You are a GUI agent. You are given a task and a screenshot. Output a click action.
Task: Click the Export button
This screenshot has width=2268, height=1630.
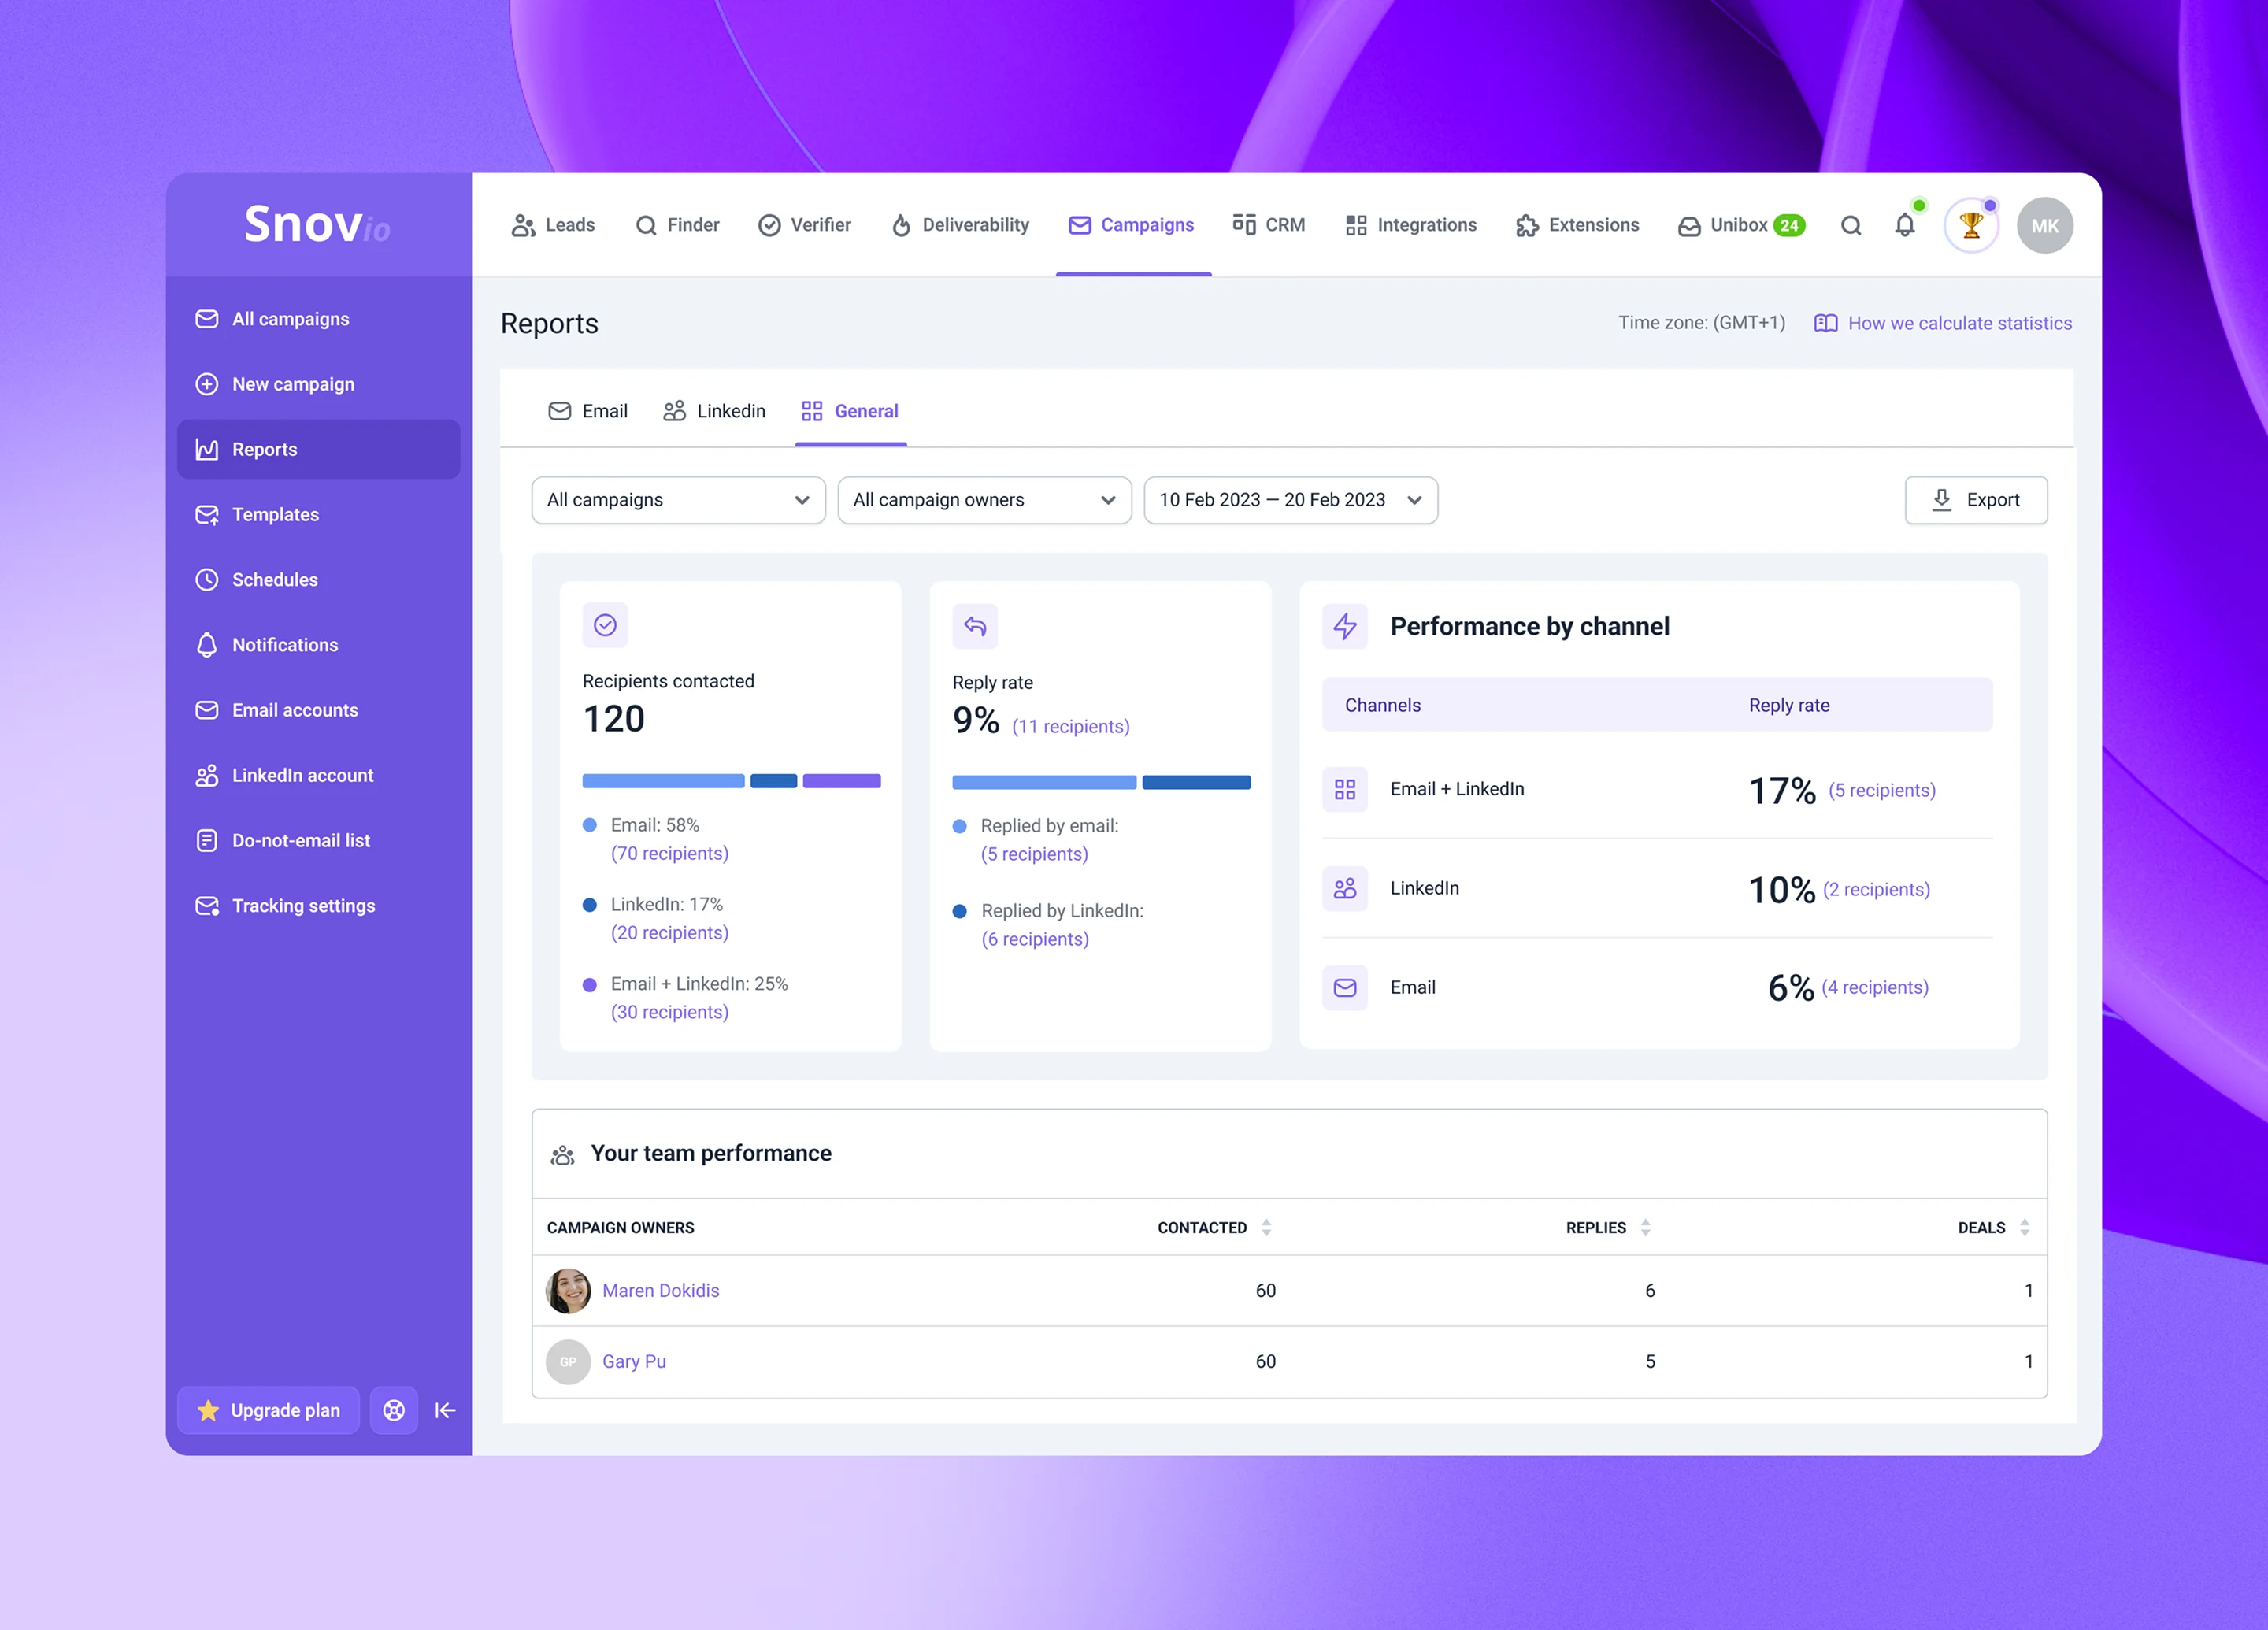coord(1976,500)
